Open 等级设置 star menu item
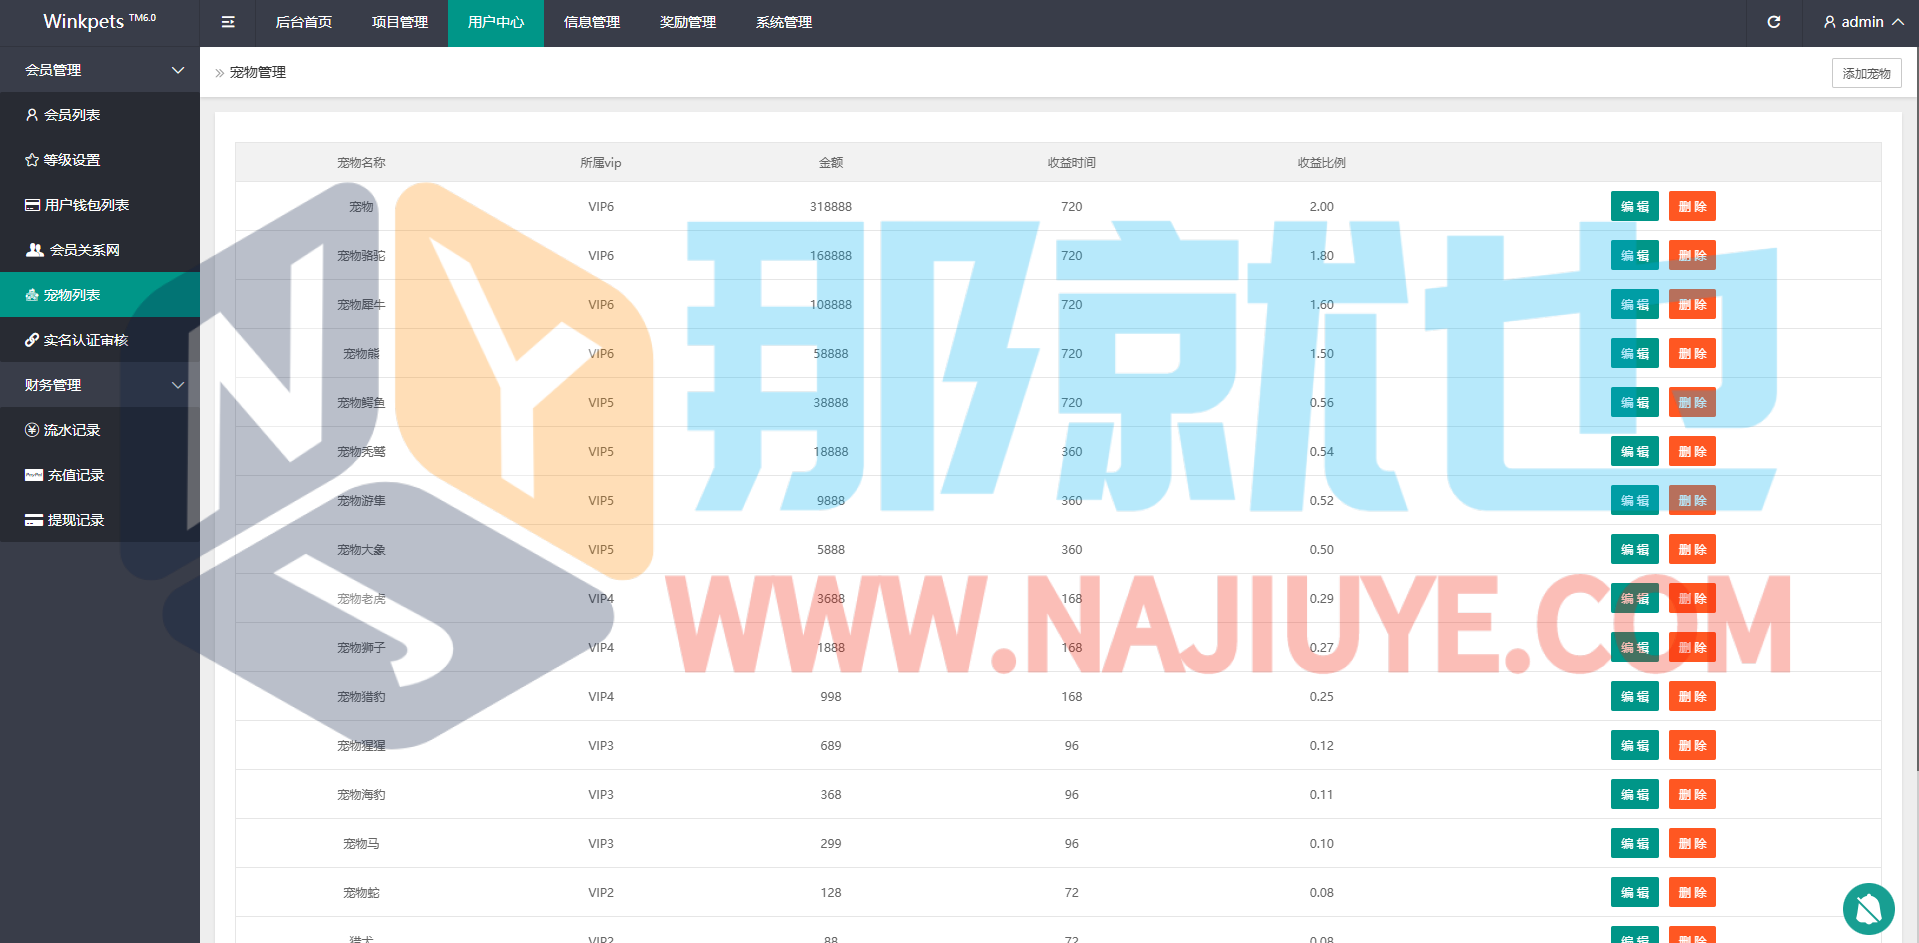 (x=72, y=160)
